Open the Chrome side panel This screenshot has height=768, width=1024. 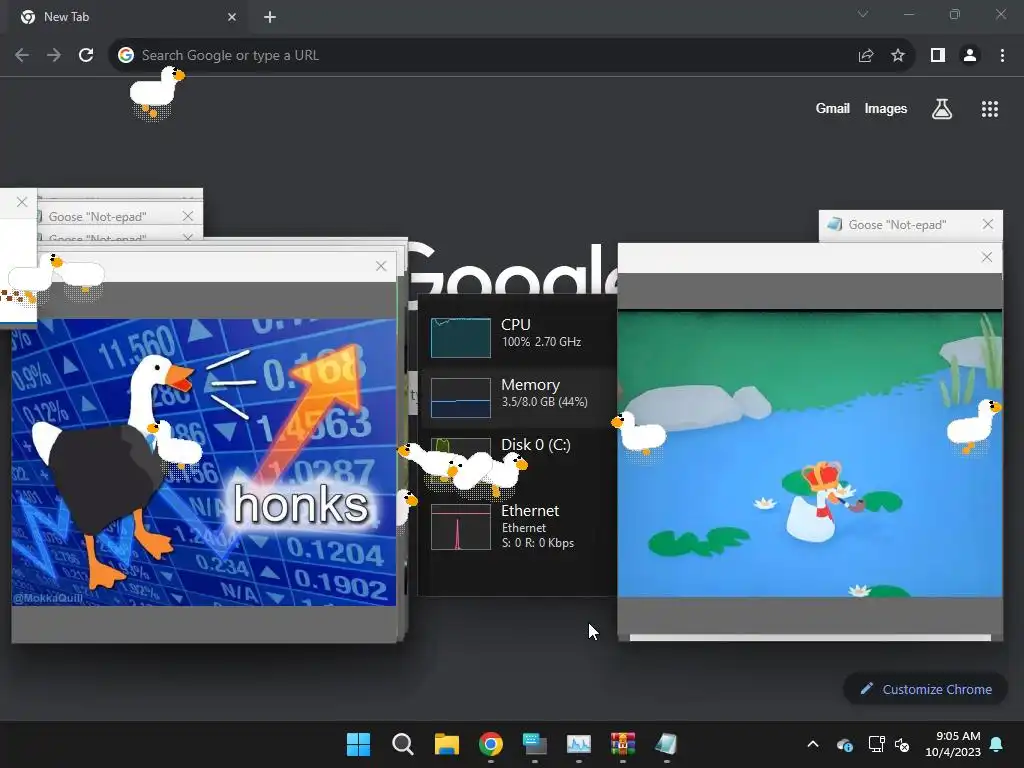tap(938, 56)
